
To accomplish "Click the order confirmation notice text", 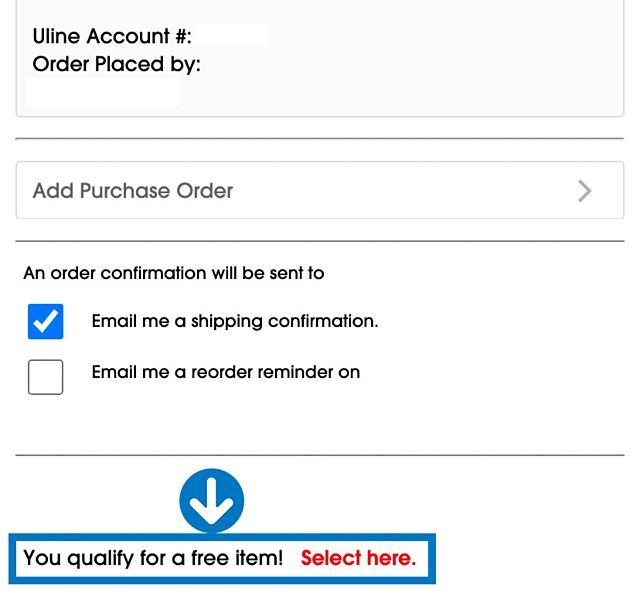I will (174, 273).
